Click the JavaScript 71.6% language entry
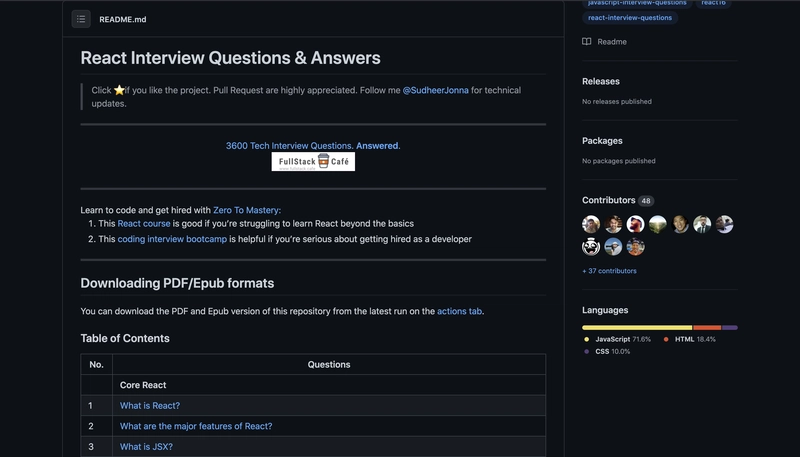The image size is (800, 457). (x=617, y=339)
